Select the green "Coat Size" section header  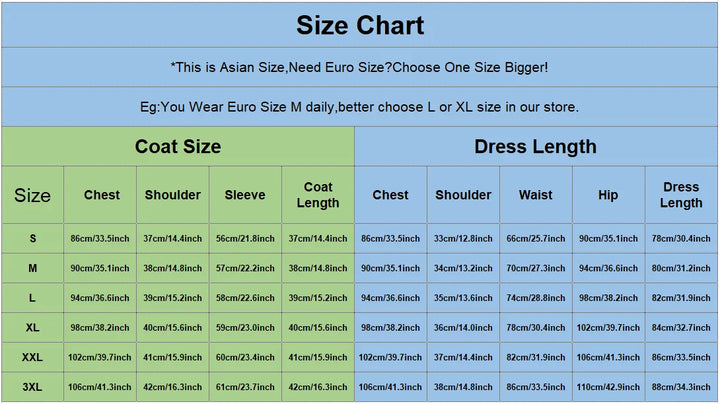tap(178, 147)
